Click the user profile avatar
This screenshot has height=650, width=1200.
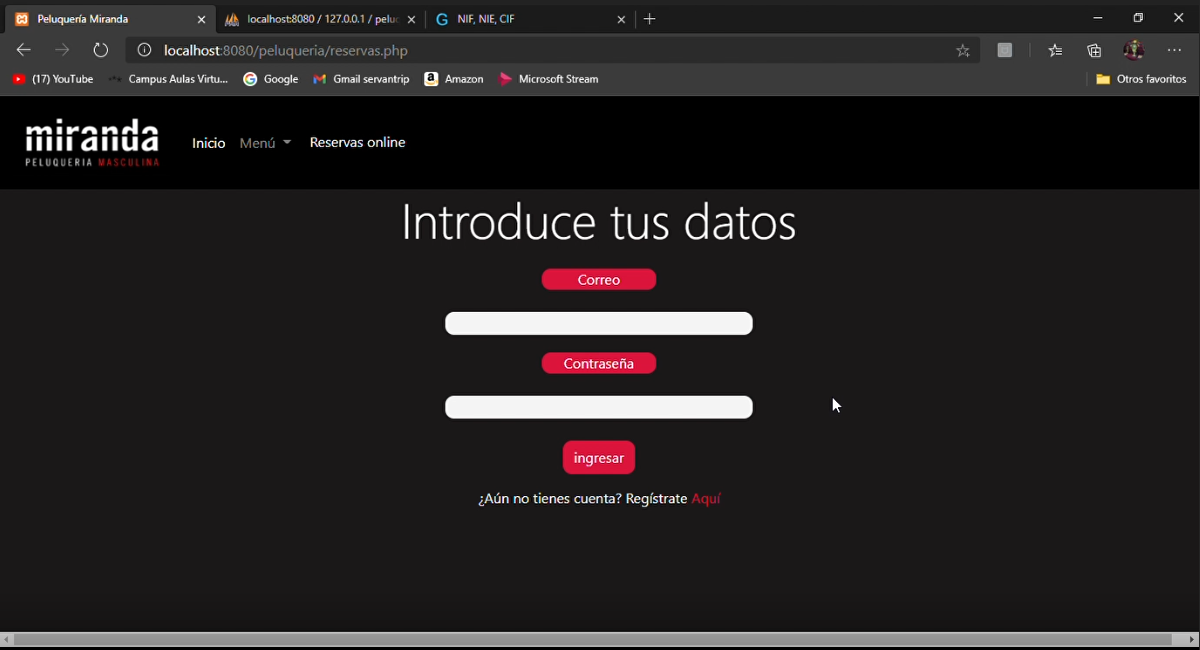(x=1133, y=50)
